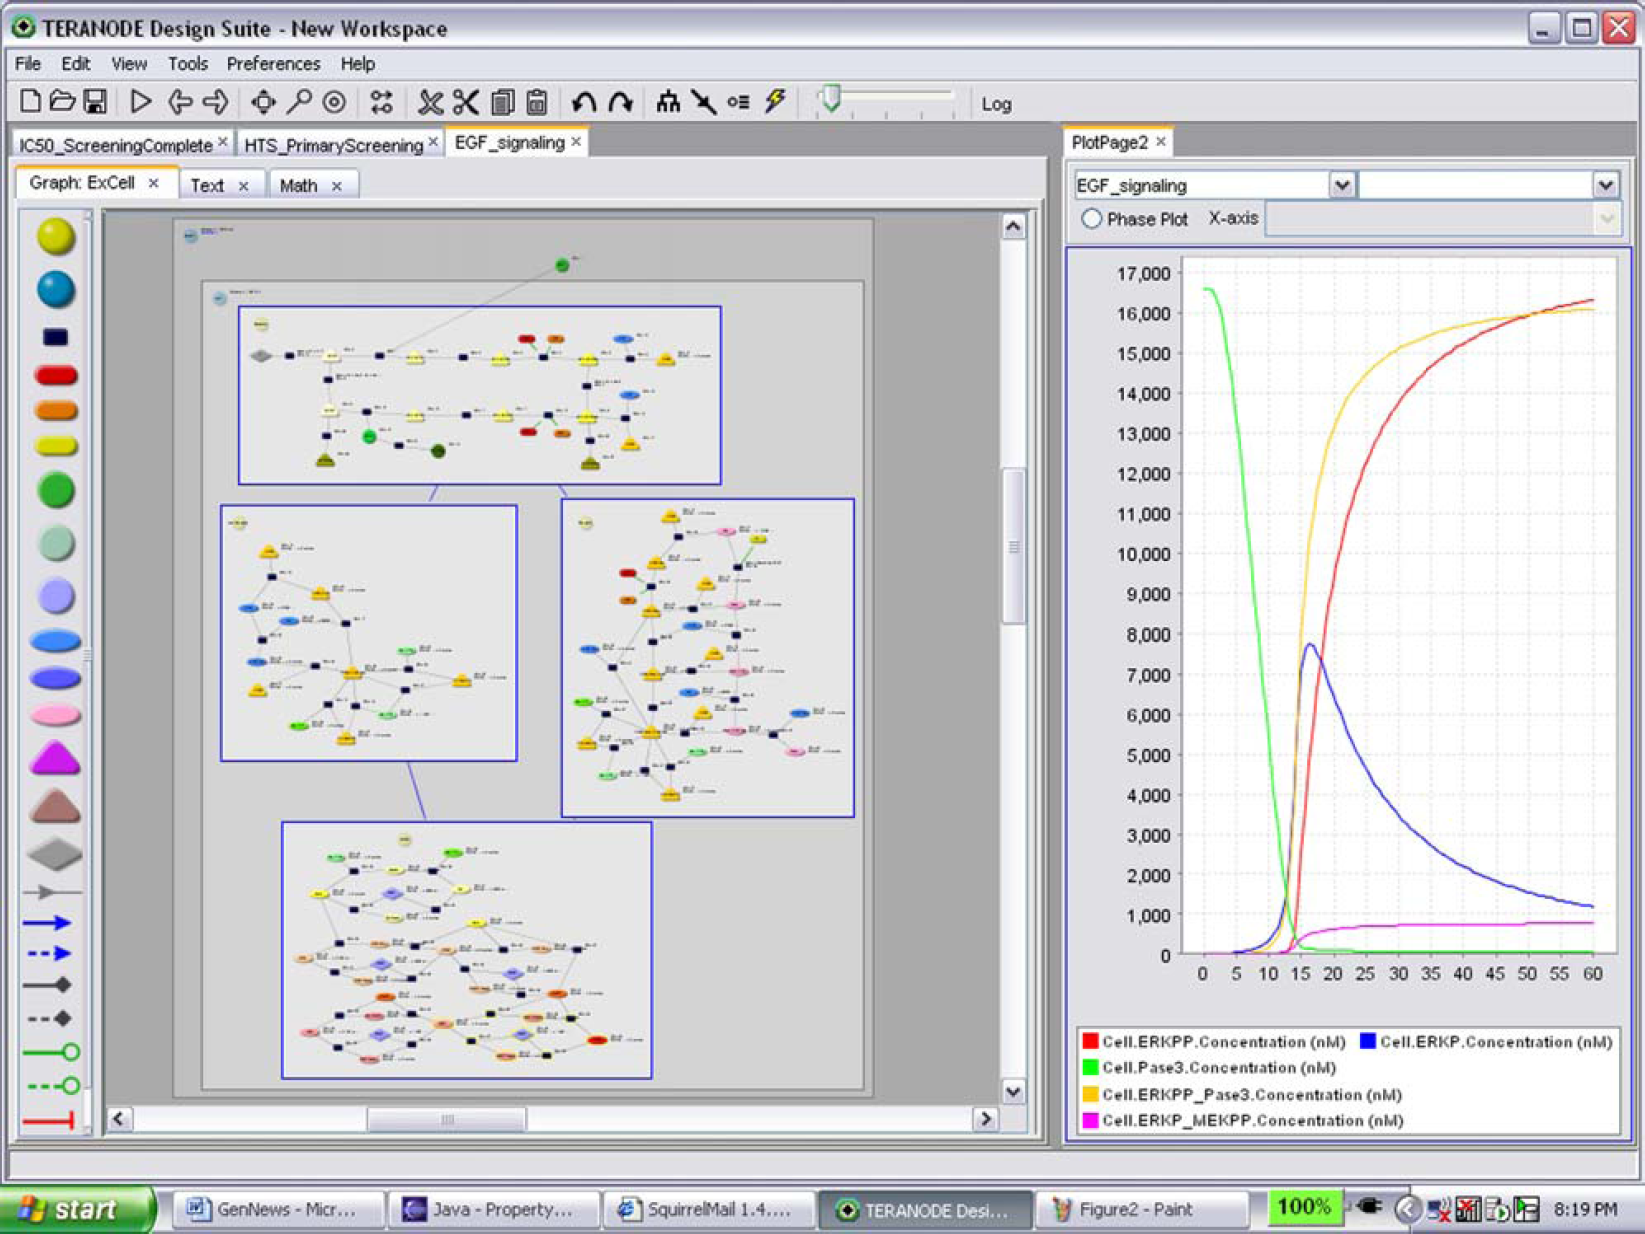Expand the EGF_signaling model dropdown

click(x=1342, y=185)
